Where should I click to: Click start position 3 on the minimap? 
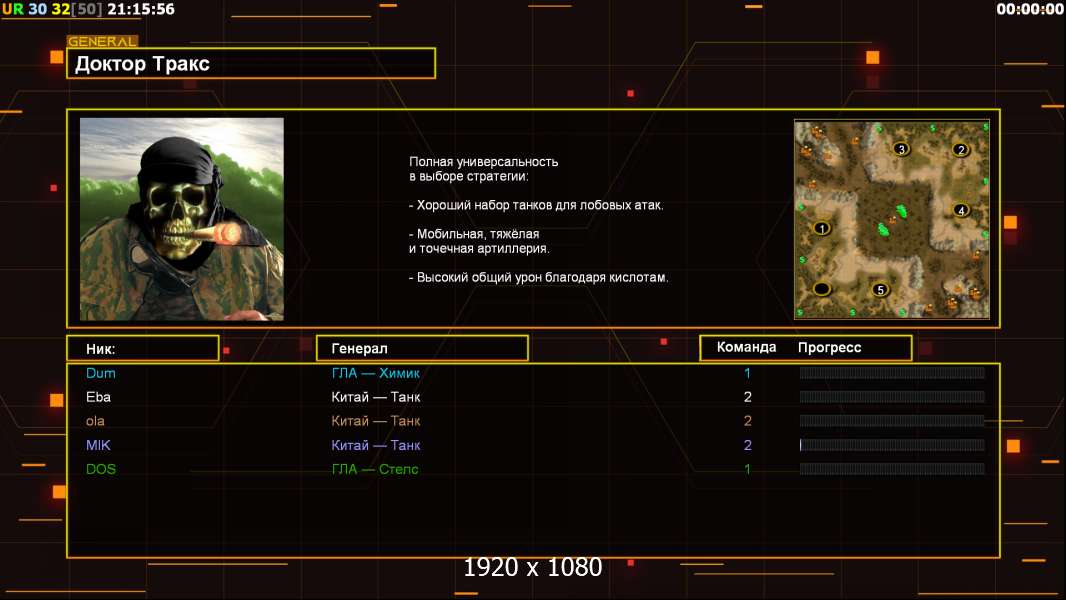pyautogui.click(x=901, y=149)
